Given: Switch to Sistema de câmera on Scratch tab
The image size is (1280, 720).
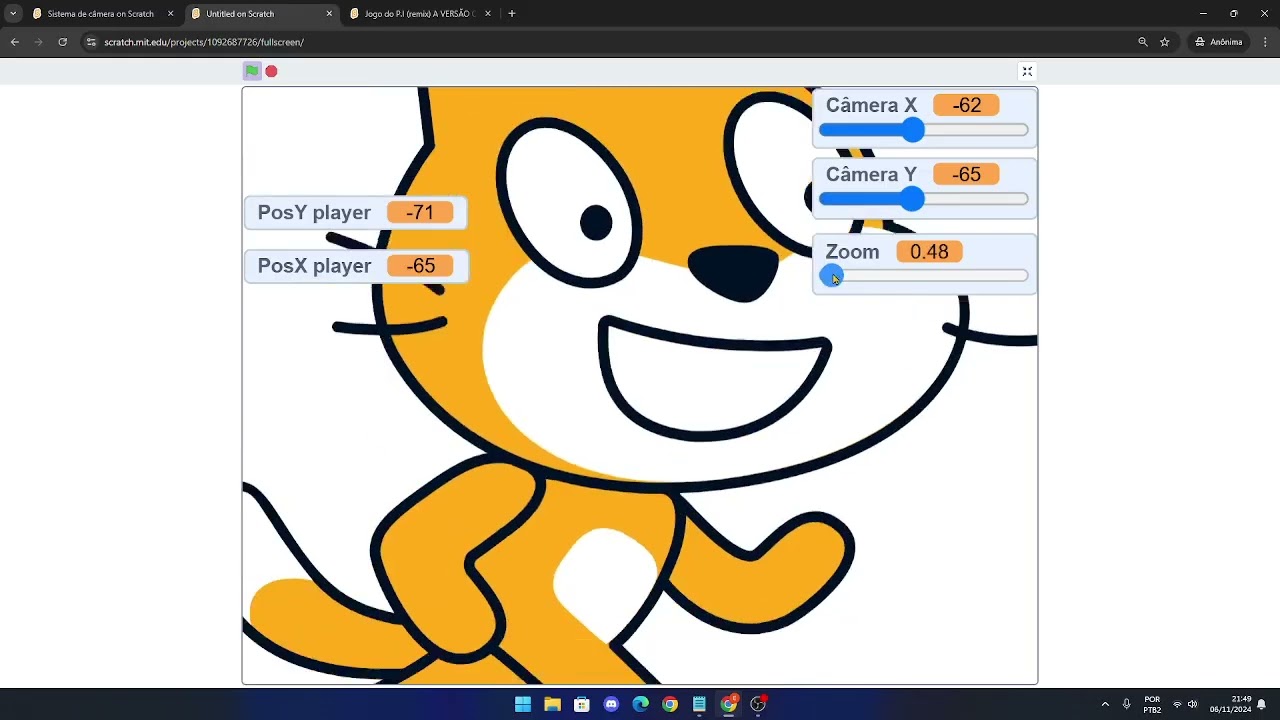Looking at the screenshot, I should pos(102,14).
